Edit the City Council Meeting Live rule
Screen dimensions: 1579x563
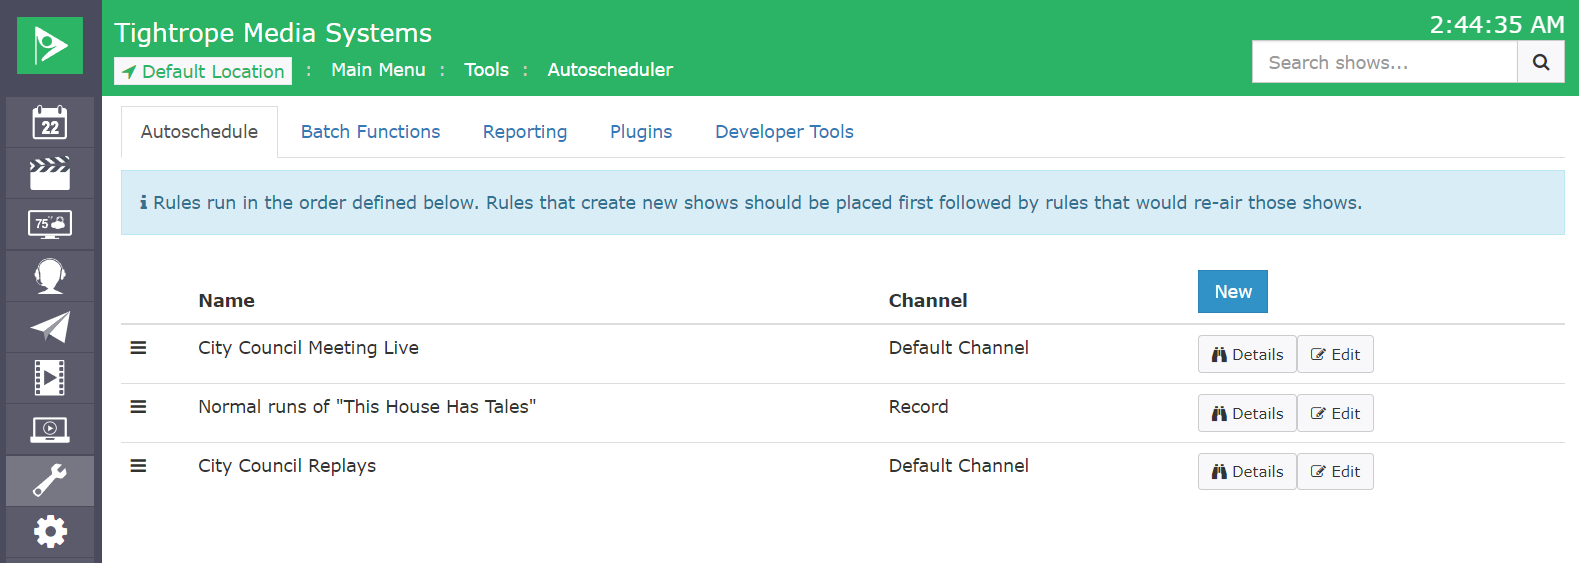(1335, 354)
